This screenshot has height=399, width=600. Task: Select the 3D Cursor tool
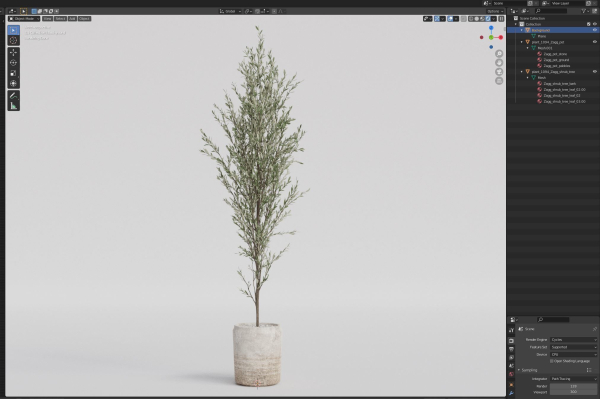point(13,41)
